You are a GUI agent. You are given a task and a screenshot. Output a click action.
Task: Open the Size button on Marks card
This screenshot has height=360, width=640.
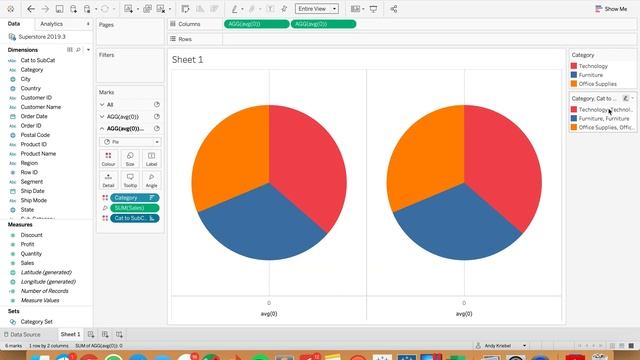tap(130, 159)
